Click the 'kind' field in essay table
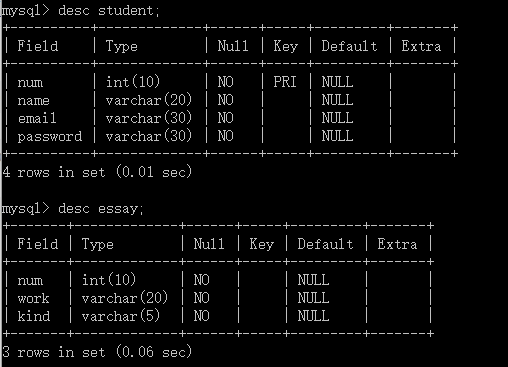This screenshot has height=367, width=508. click(x=34, y=316)
